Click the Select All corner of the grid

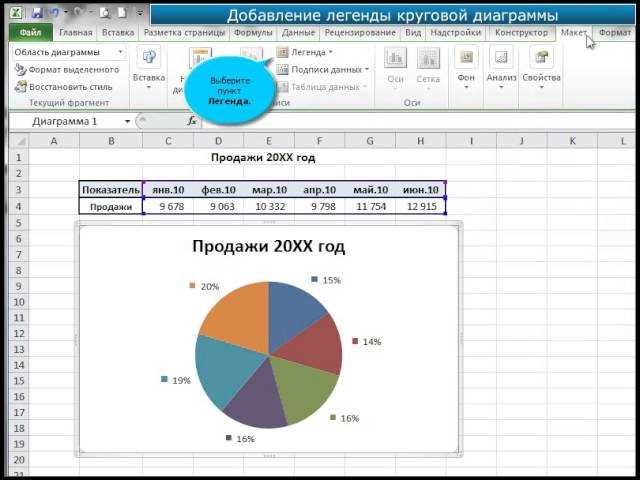click(19, 141)
